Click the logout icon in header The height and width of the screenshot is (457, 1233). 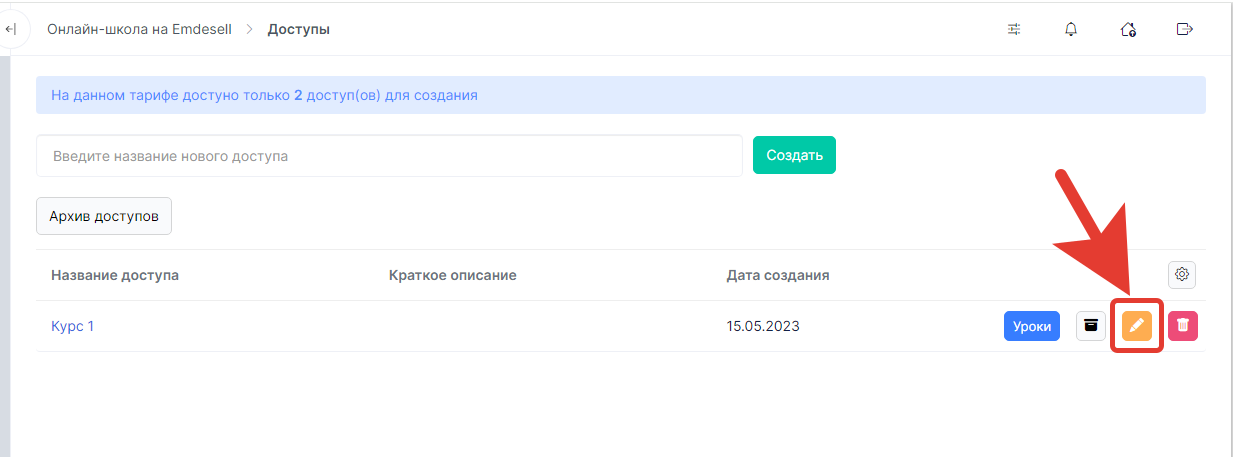pos(1185,29)
